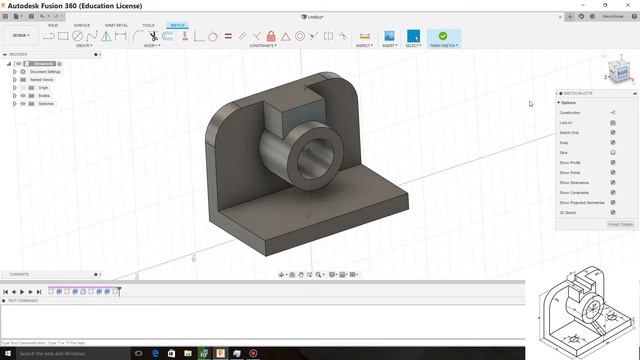The image size is (640, 360).
Task: Apply the Equal constraint
Action: click(x=228, y=36)
